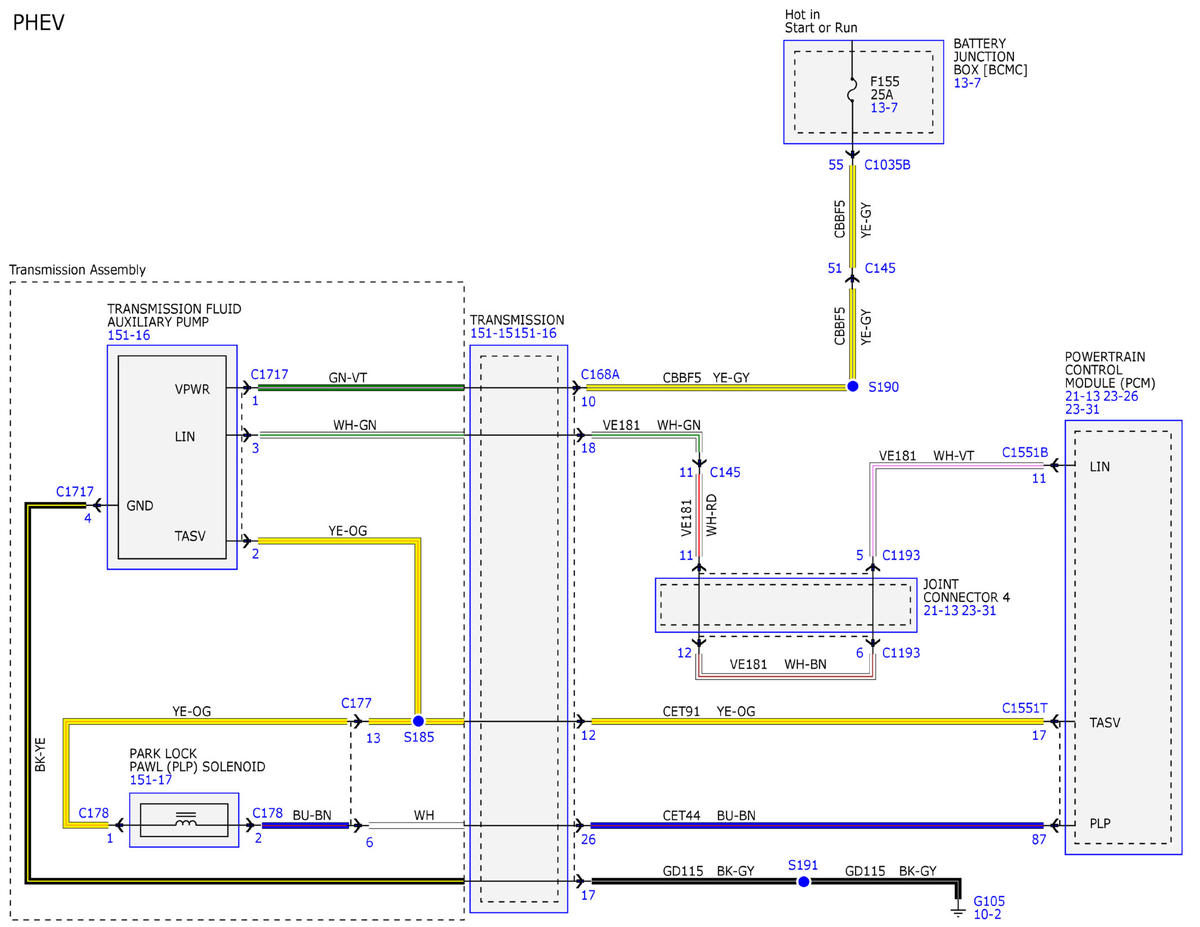Click the 'CET44 BU-BN' wire label
This screenshot has width=1200, height=927.
(x=709, y=816)
